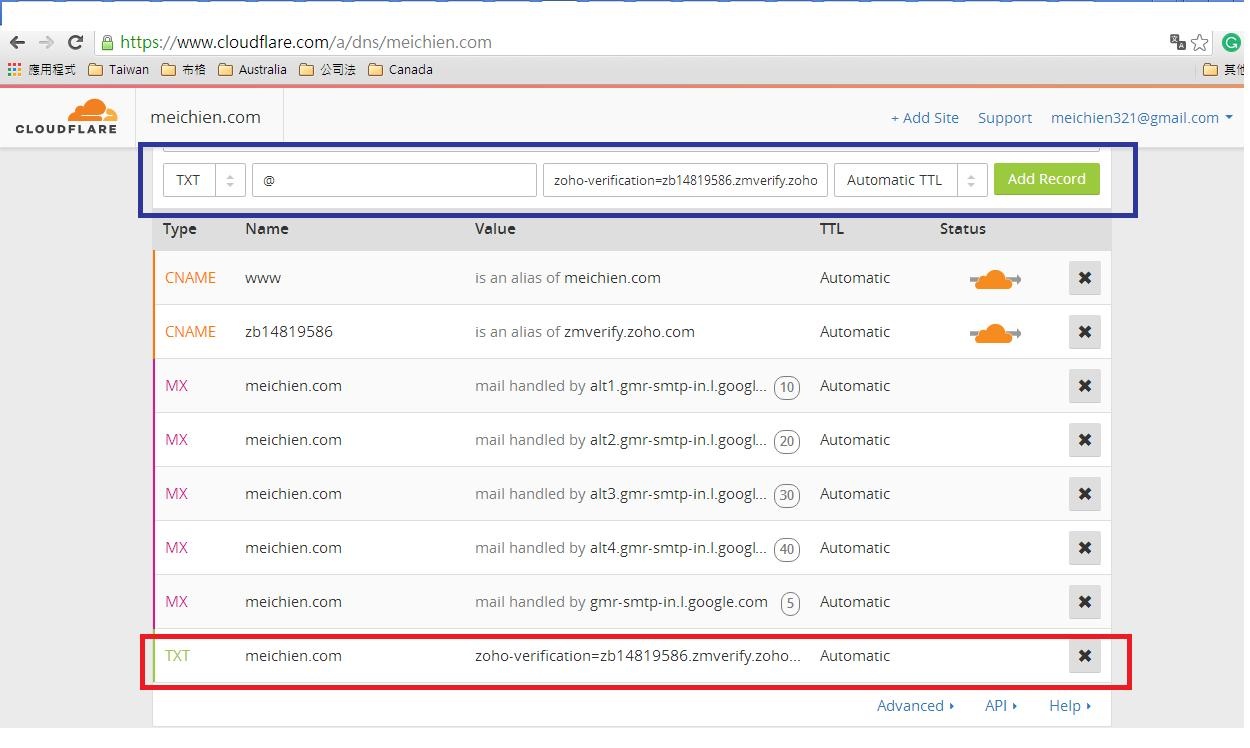Viewport: 1250px width, 748px height.
Task: Open the Taiwan bookmarks folder
Action: [x=119, y=70]
